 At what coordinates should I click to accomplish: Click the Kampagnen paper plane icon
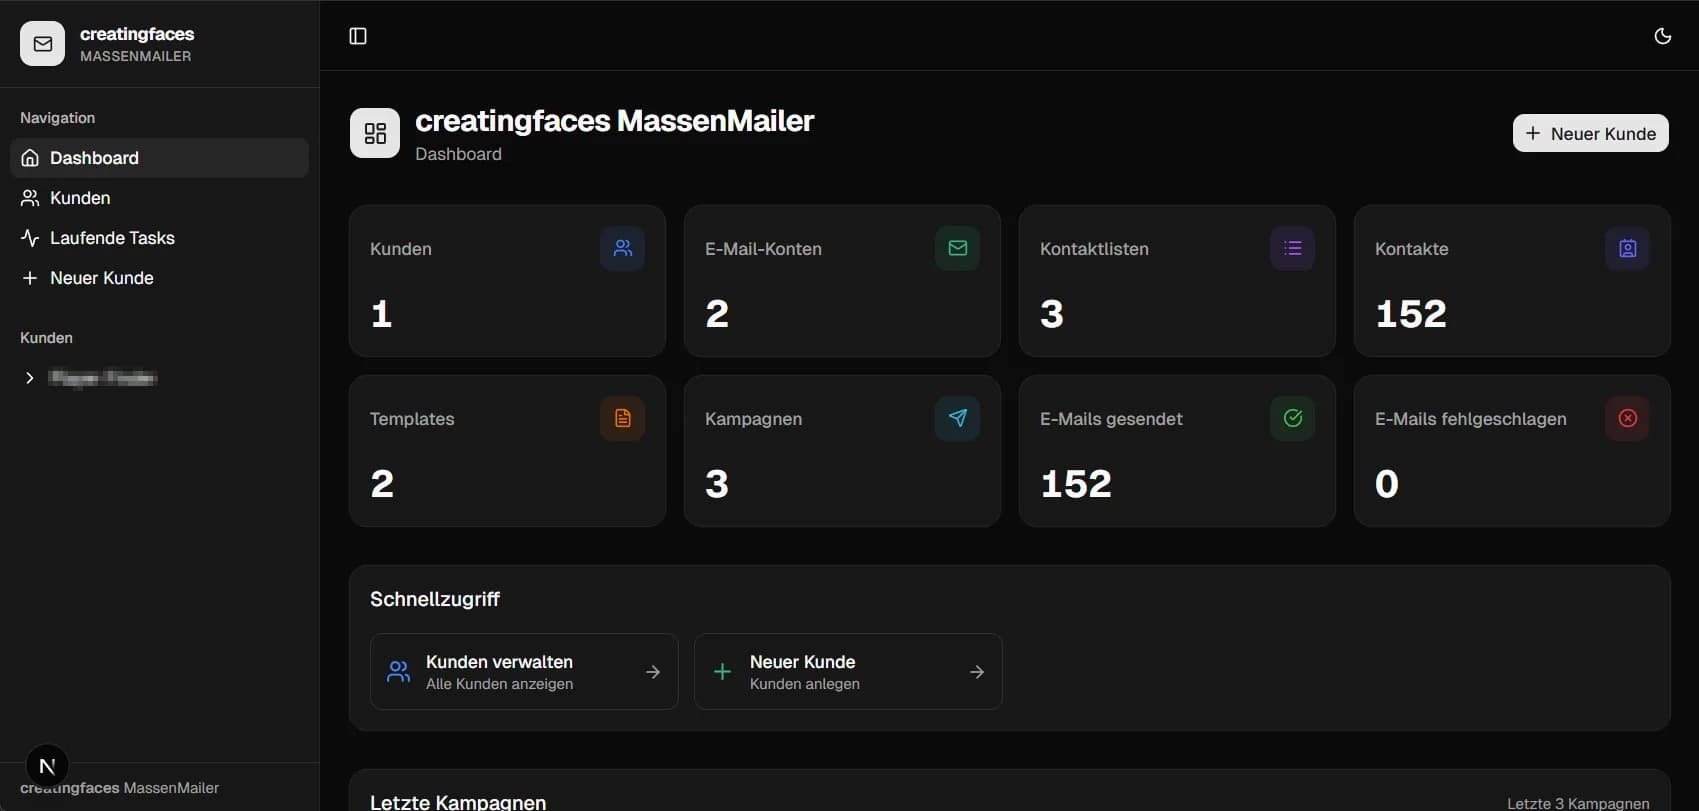click(x=958, y=418)
